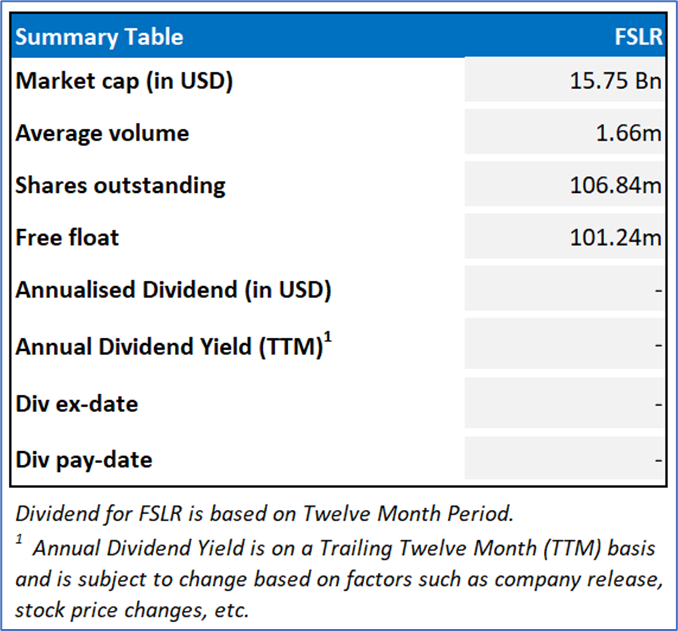Click the Div pay-date row label
The height and width of the screenshot is (631, 678).
click(84, 460)
